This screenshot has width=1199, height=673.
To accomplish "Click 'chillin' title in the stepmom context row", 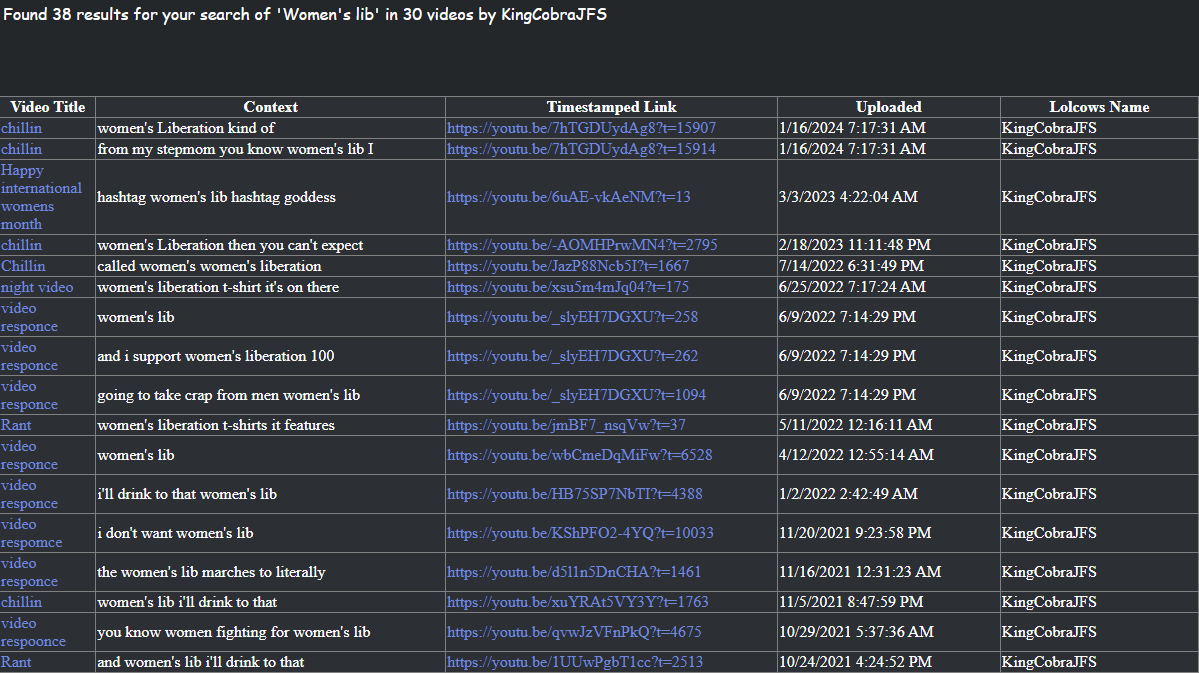I will (21, 148).
